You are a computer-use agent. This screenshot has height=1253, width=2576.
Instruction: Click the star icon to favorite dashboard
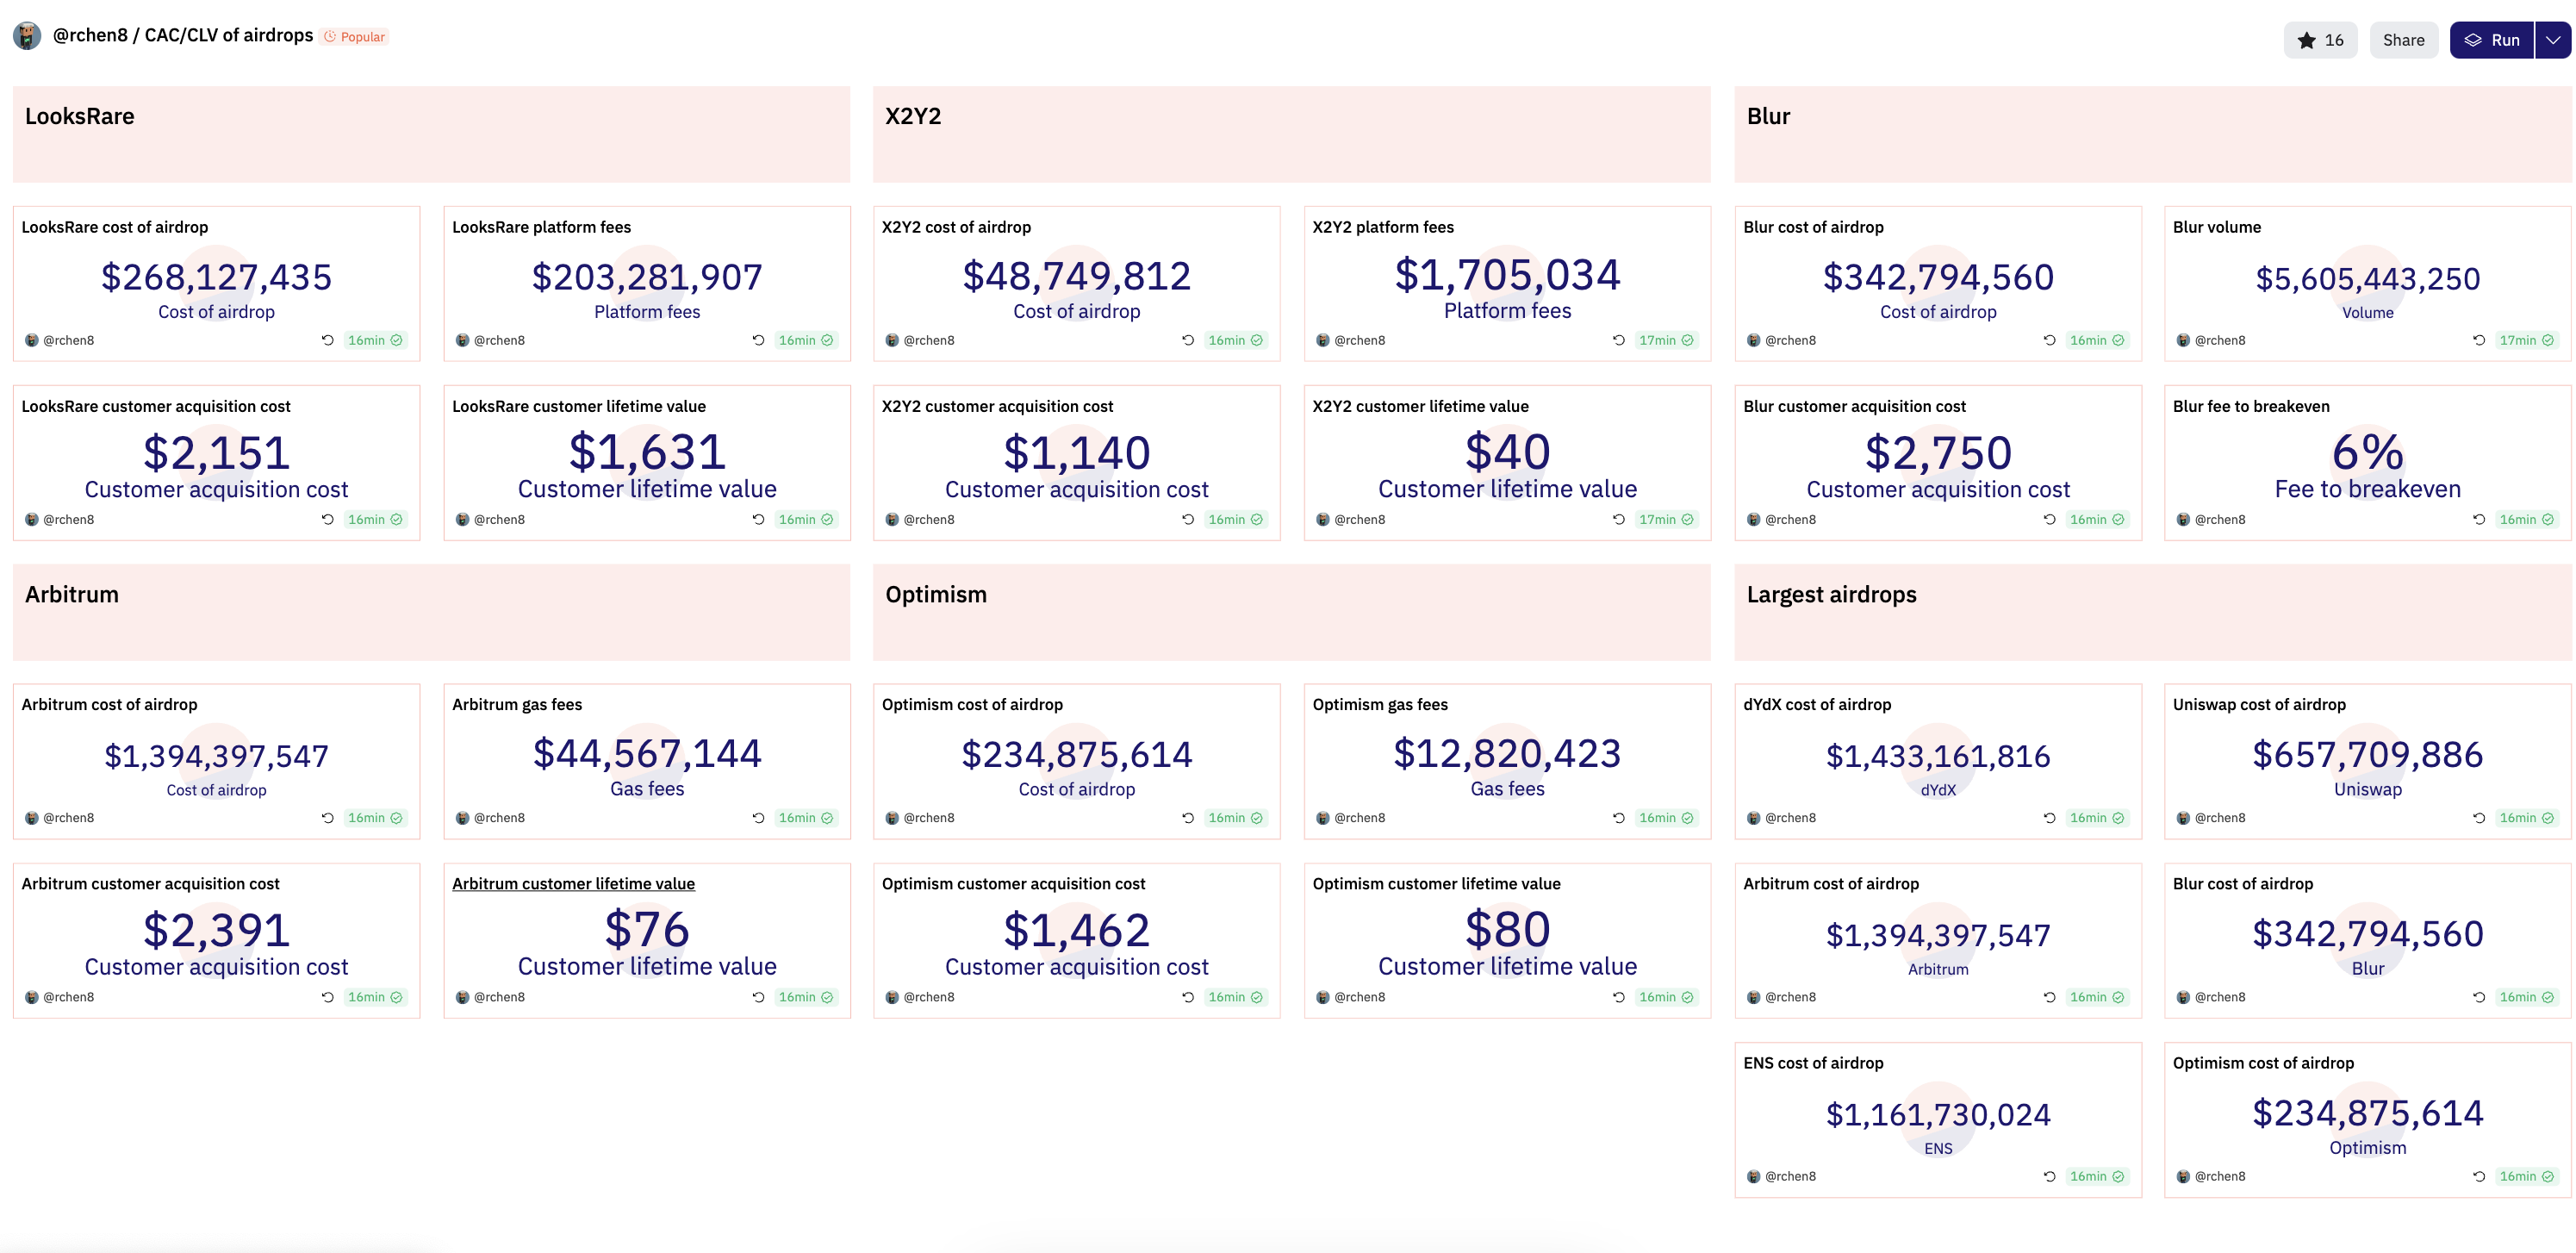pos(2306,40)
